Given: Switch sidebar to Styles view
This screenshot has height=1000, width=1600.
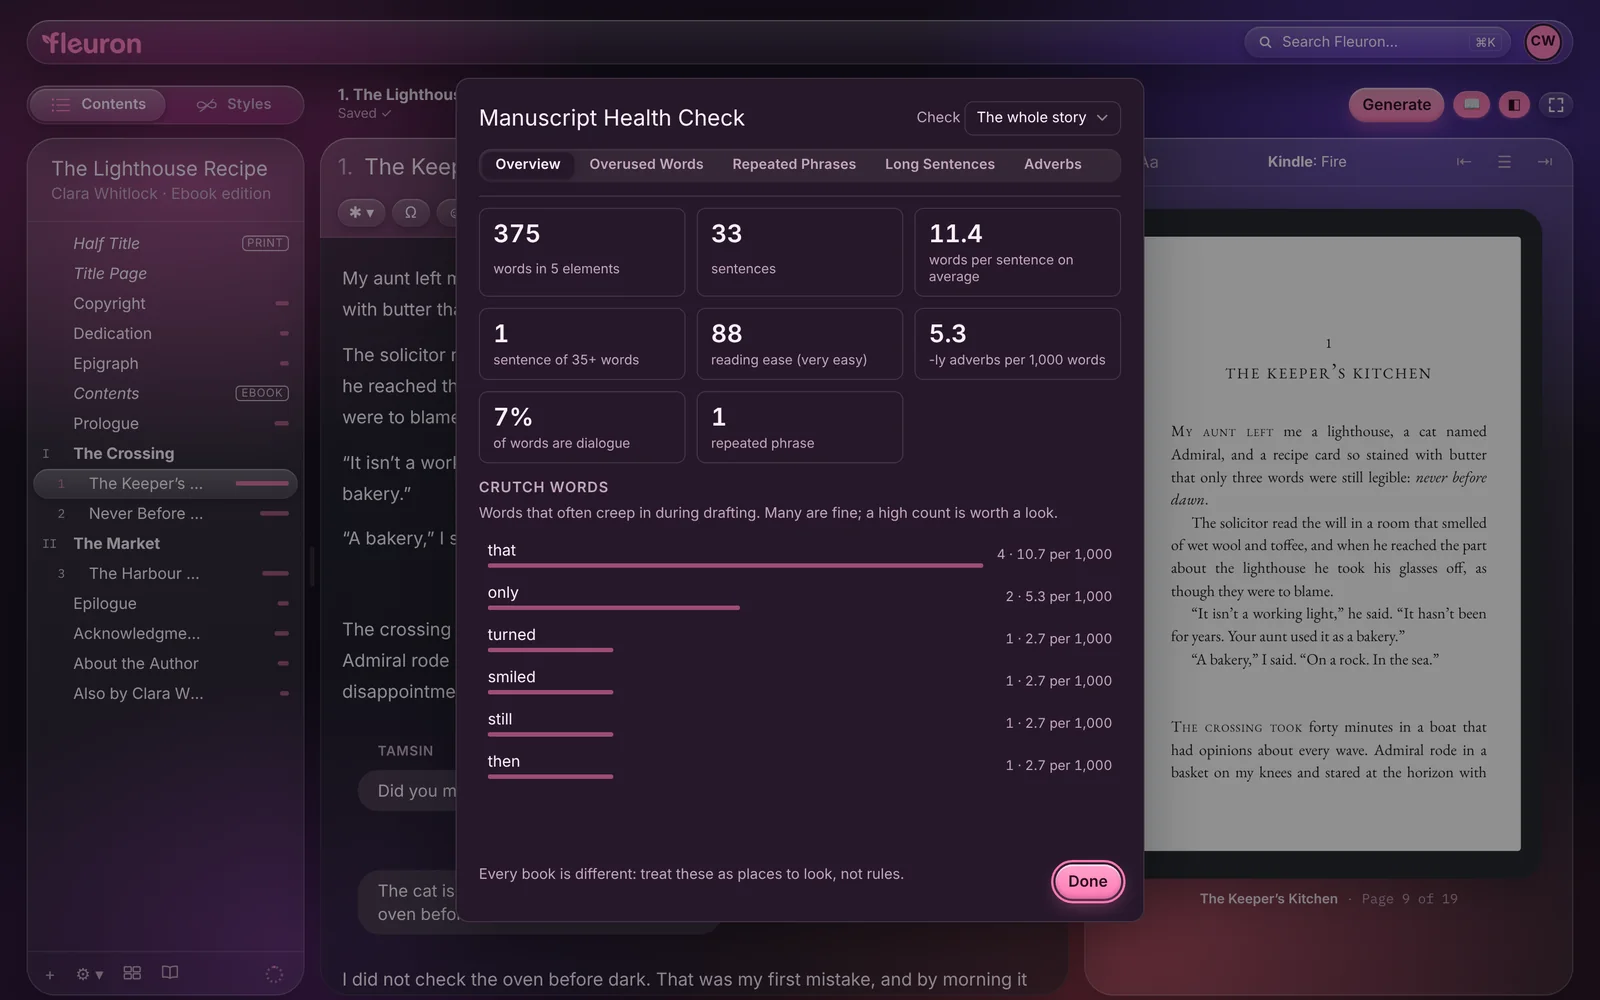Looking at the screenshot, I should (234, 104).
